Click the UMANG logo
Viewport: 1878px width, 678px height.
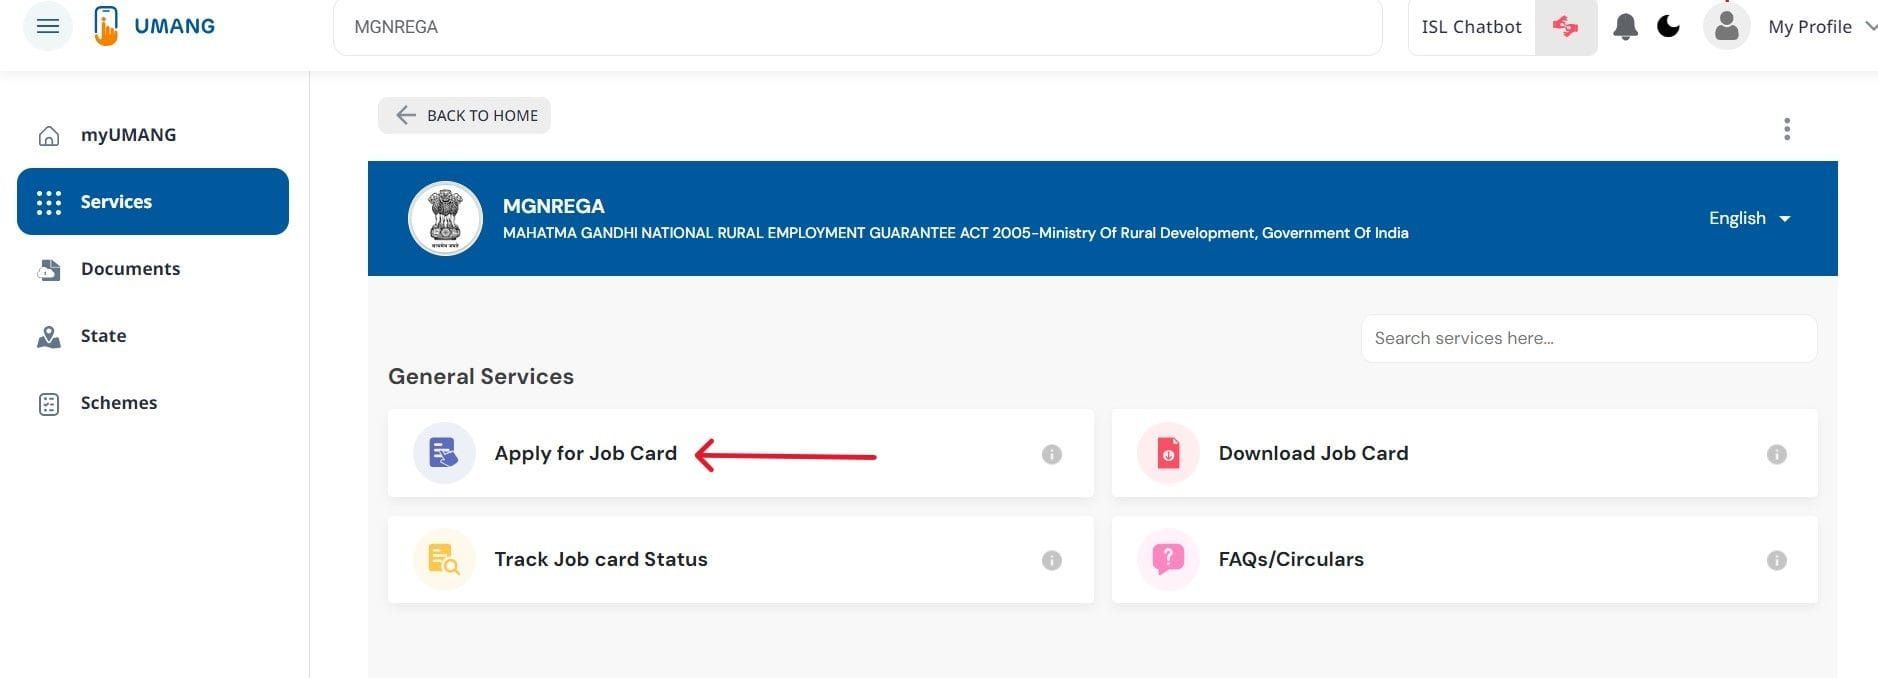click(155, 26)
